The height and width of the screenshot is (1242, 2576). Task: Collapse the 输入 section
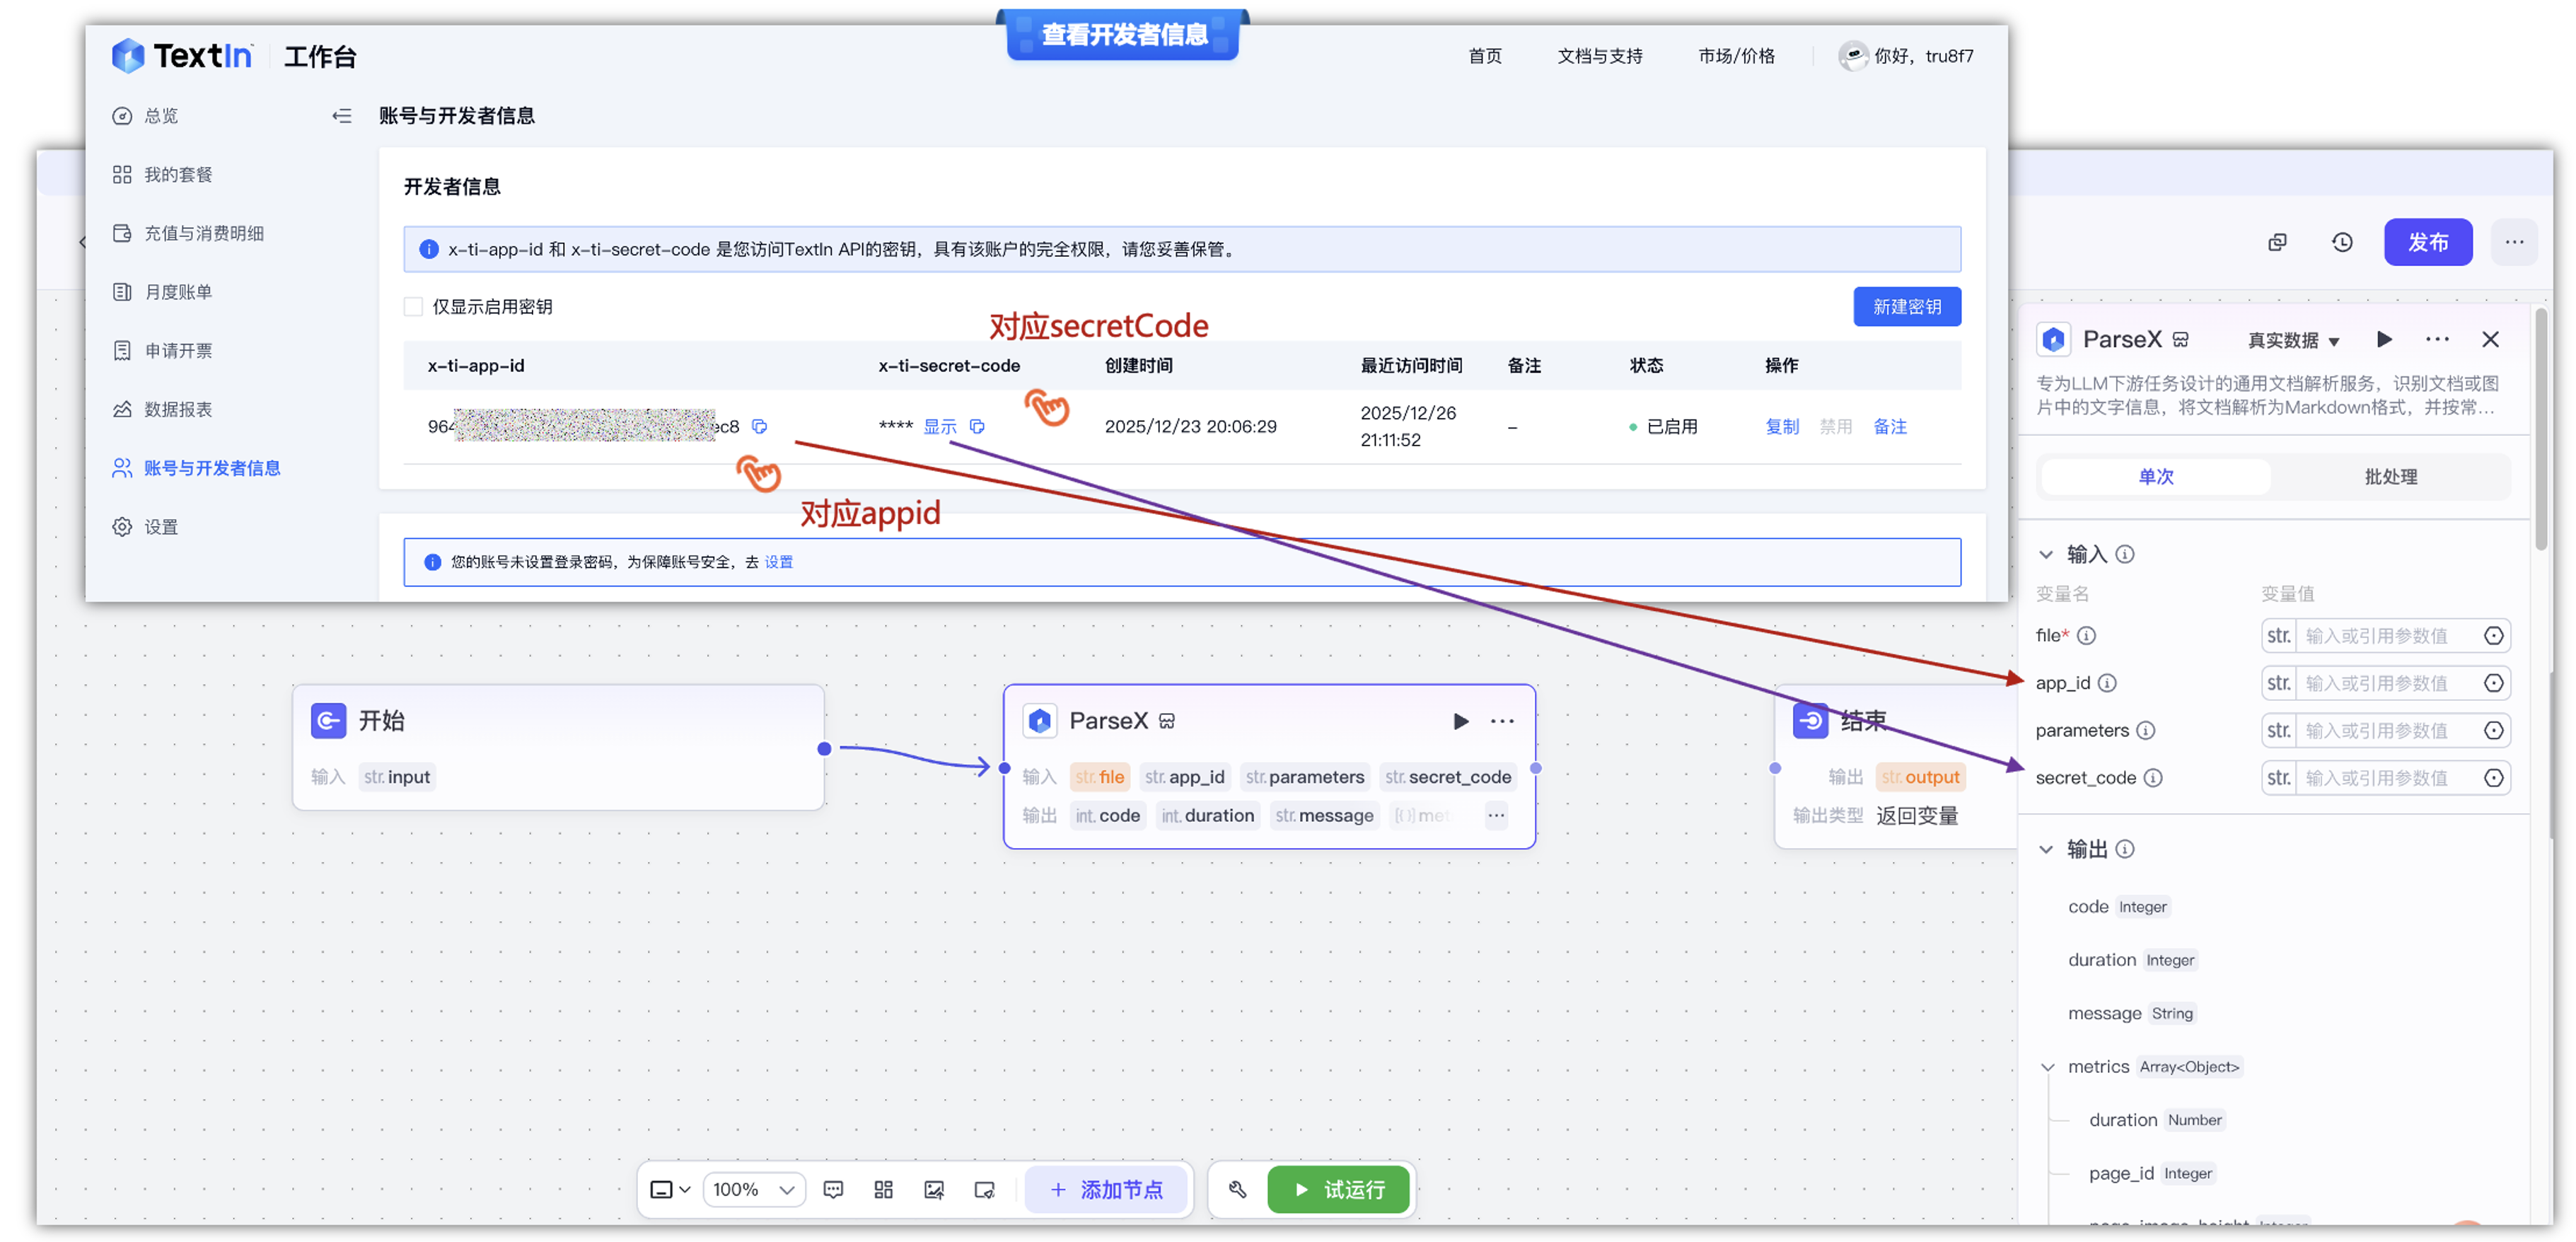point(2046,554)
